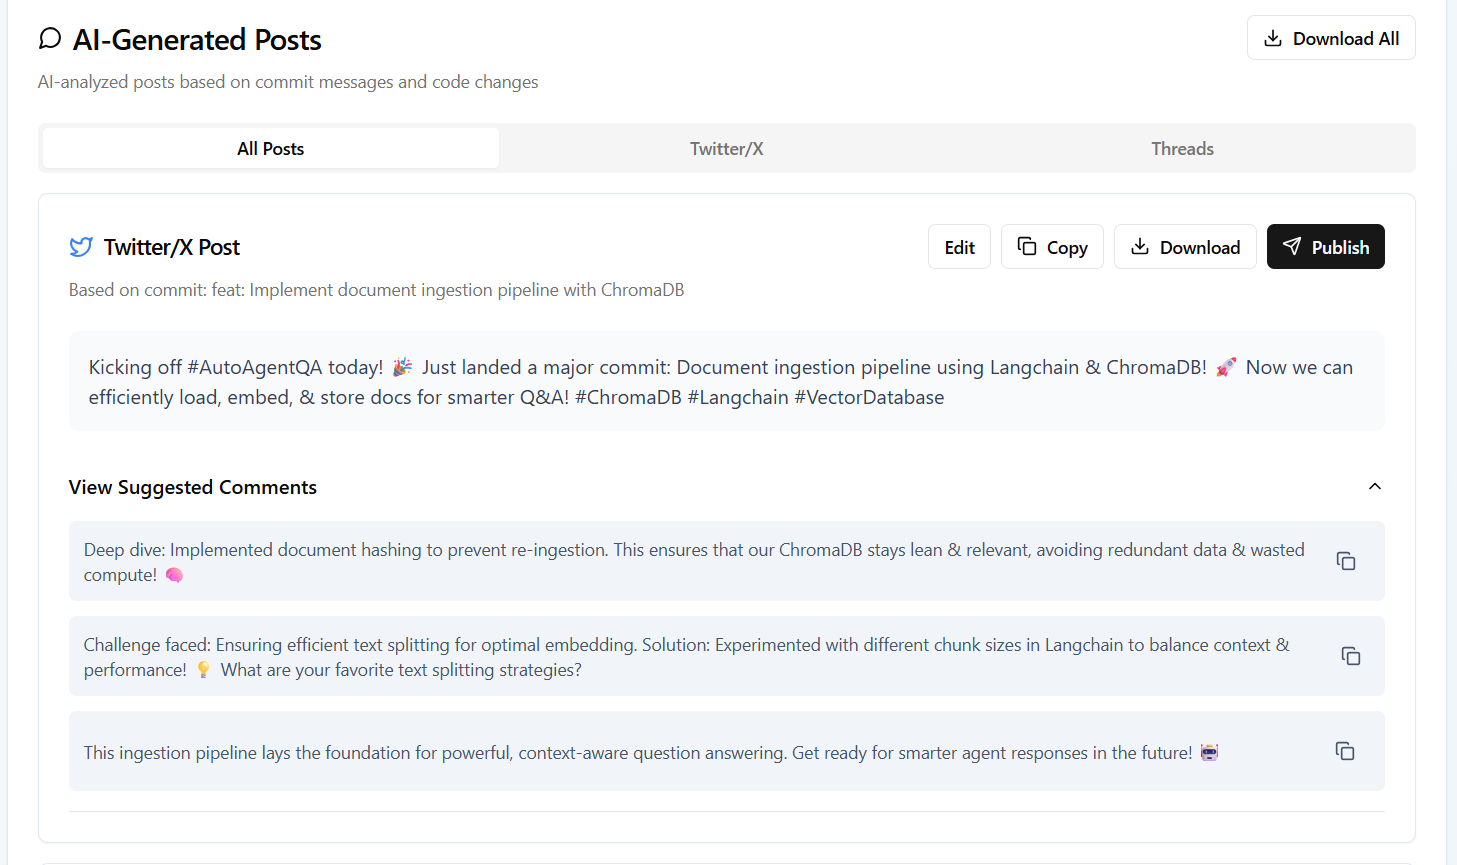Click the 'Deep dive: Implemented document hashing' comment text
Image resolution: width=1457 pixels, height=865 pixels.
(x=694, y=562)
